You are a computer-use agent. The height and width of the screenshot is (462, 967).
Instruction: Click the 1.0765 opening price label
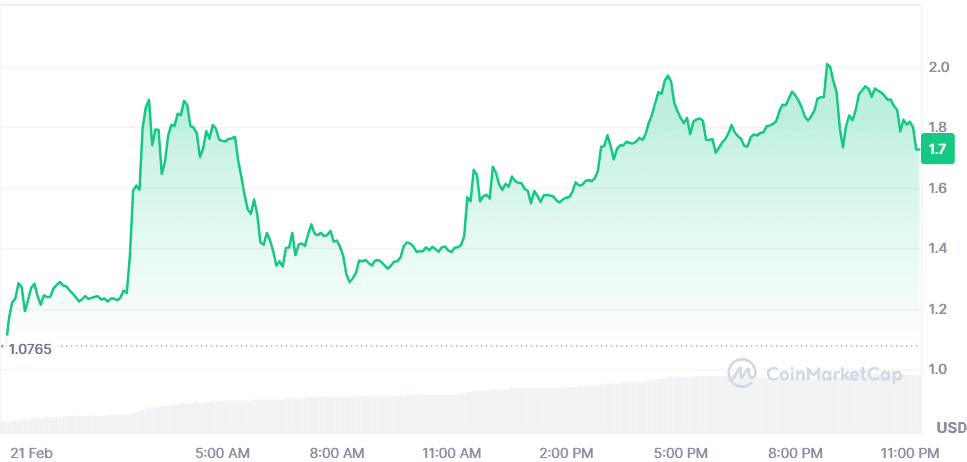coord(30,348)
